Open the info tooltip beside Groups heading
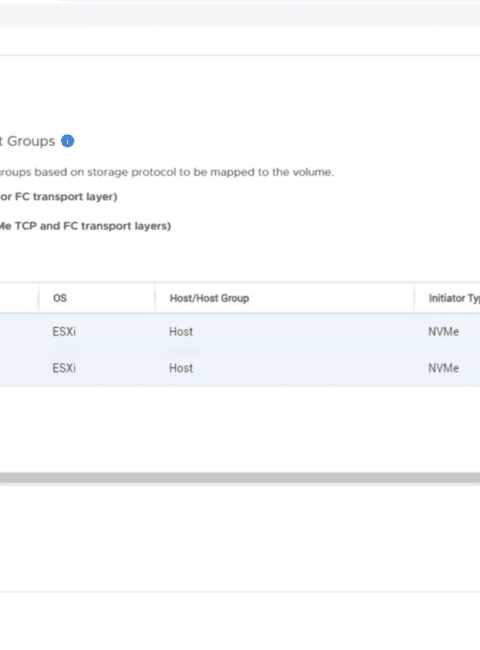Screen dimensions: 480x650 [x=68, y=141]
